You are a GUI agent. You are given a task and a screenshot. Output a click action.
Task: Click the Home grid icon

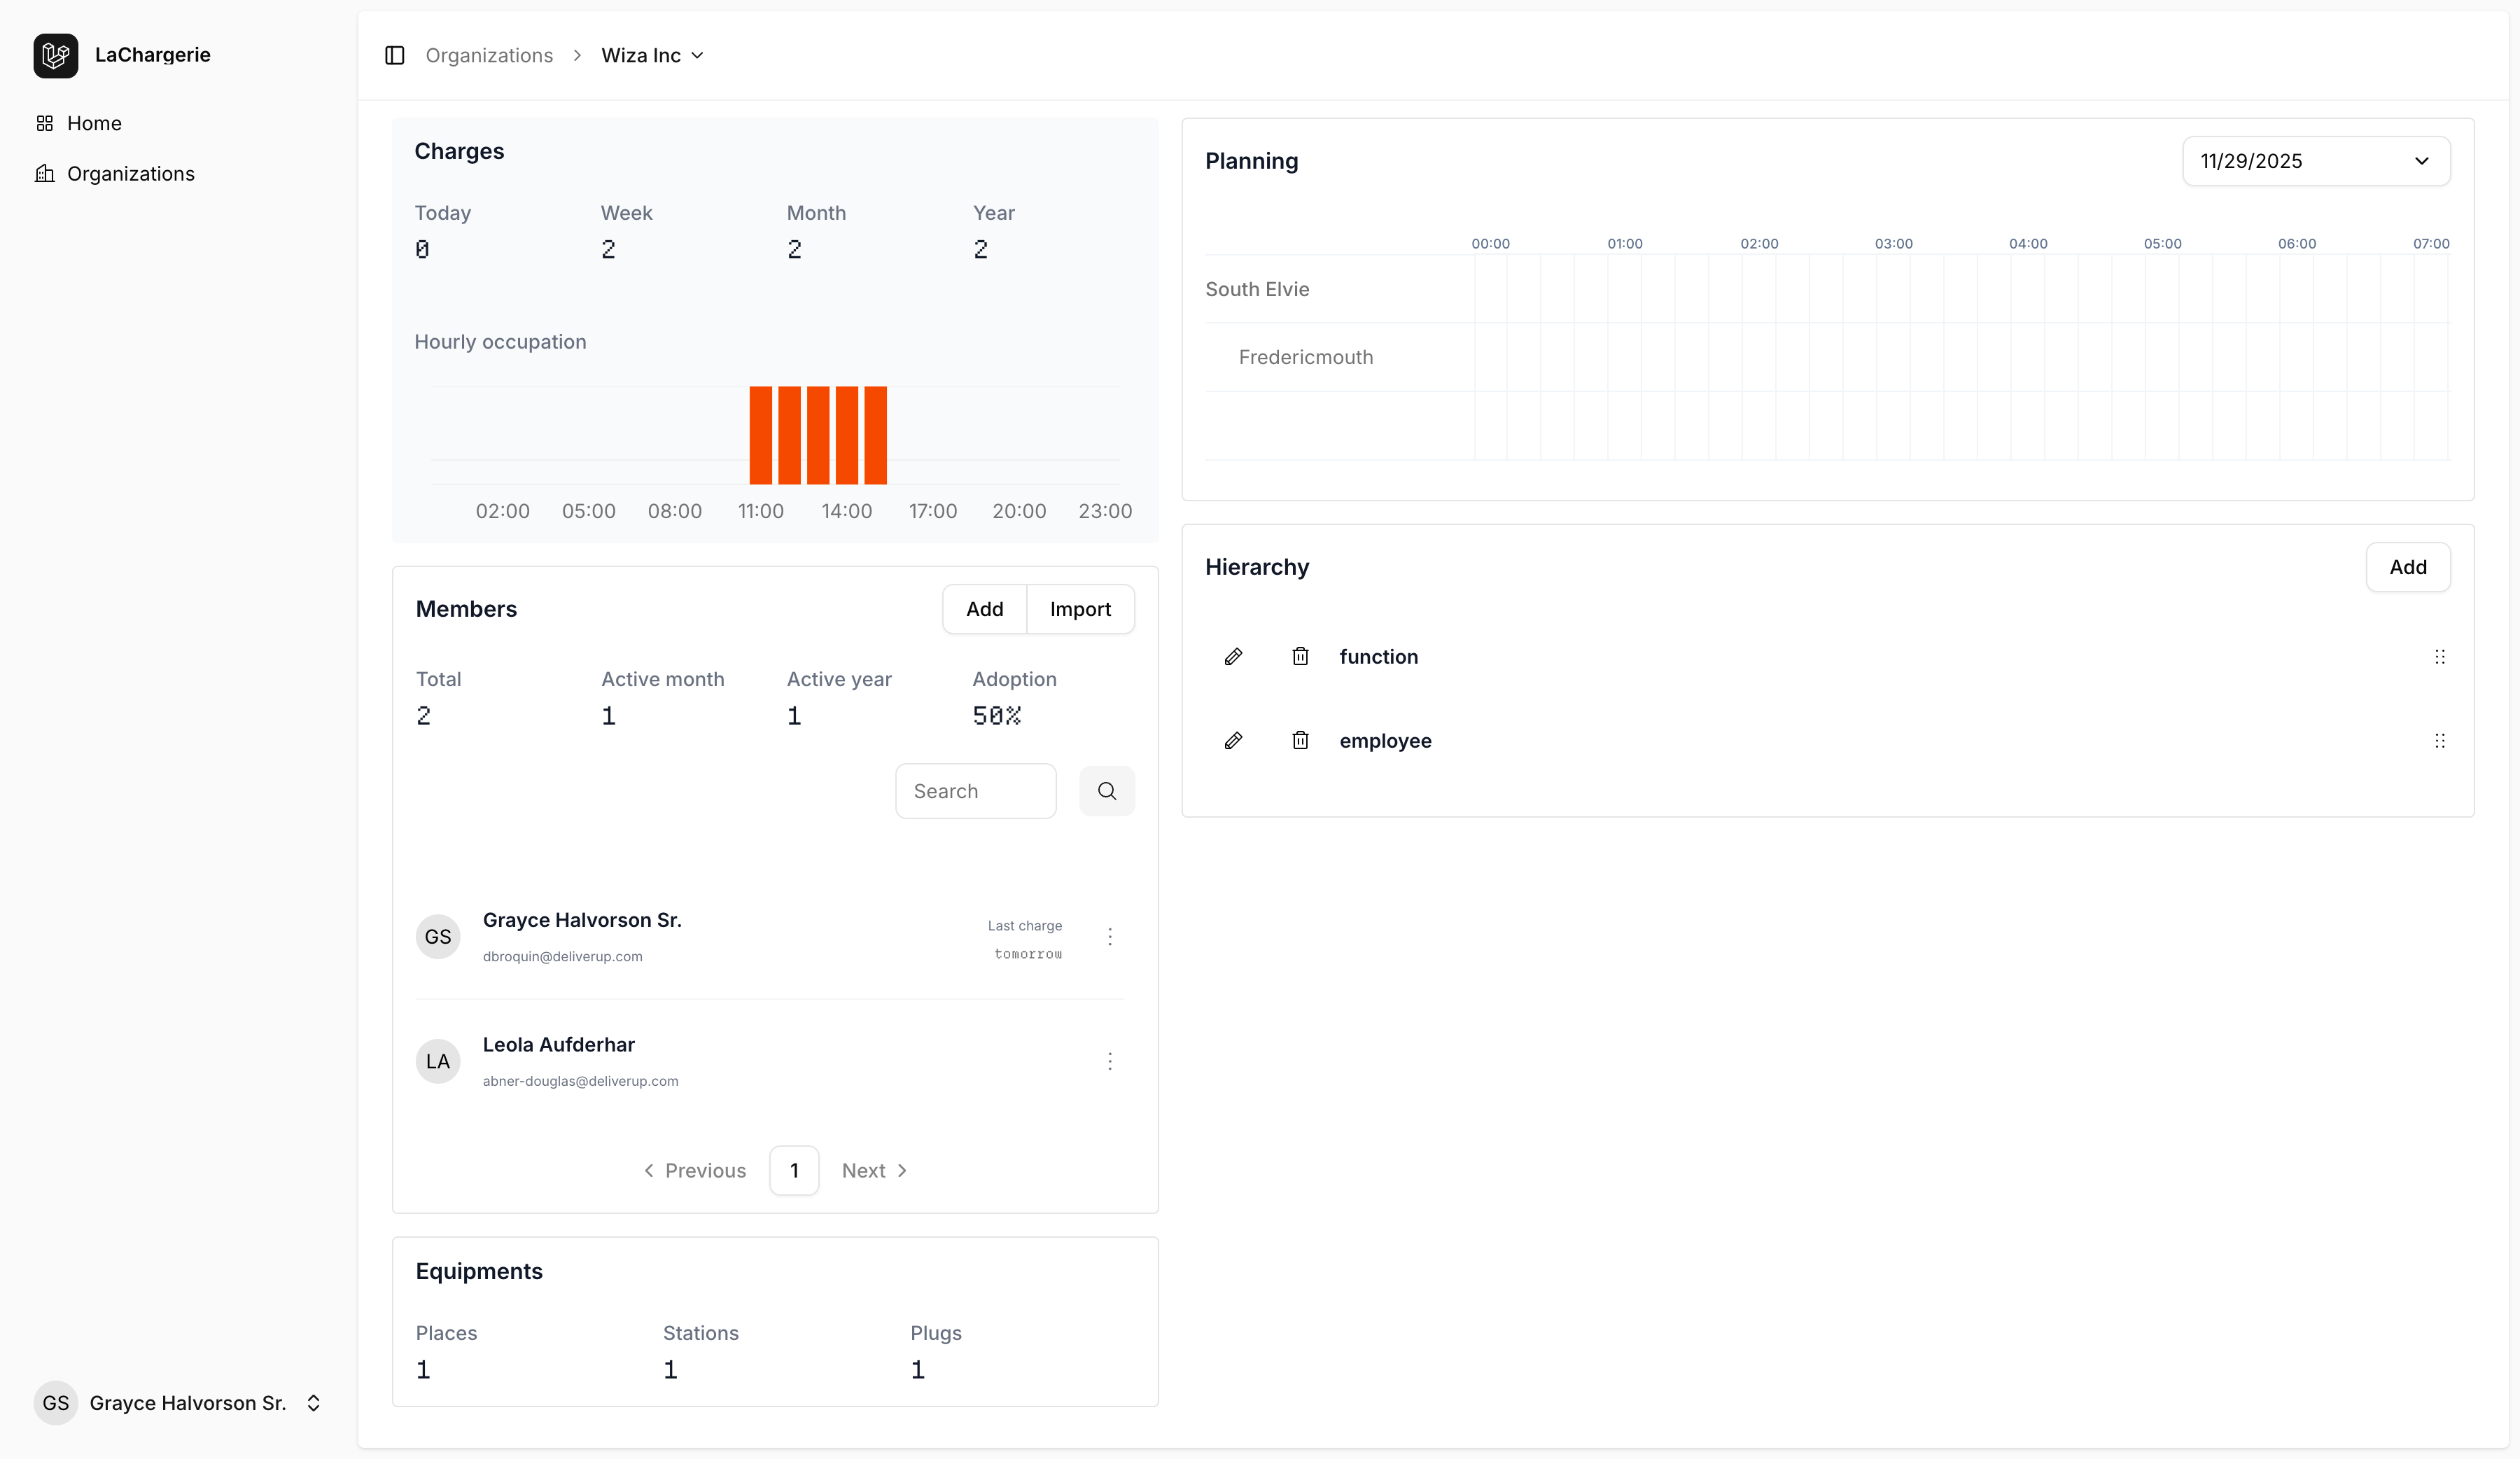pyautogui.click(x=44, y=122)
